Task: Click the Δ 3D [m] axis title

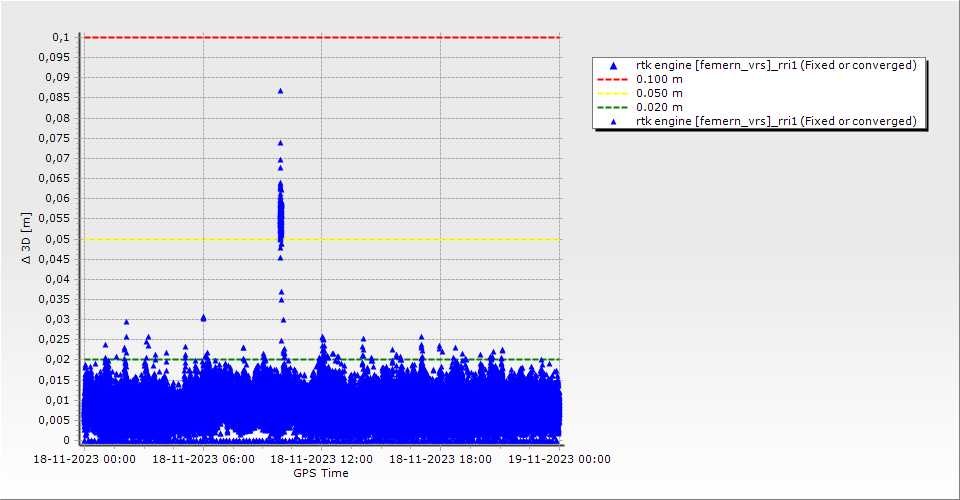Action: [27, 239]
